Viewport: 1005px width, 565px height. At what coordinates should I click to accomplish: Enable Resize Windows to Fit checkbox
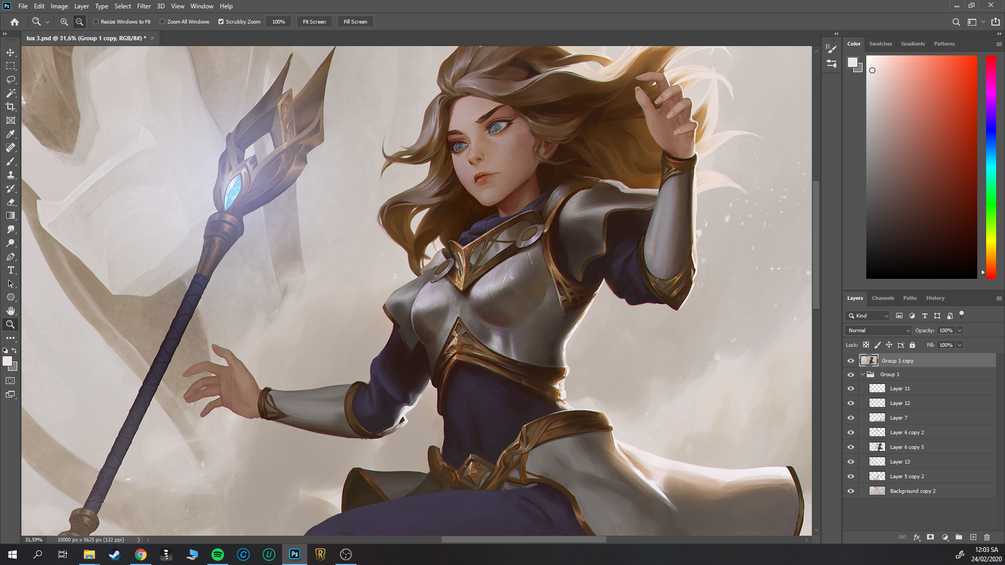[96, 22]
